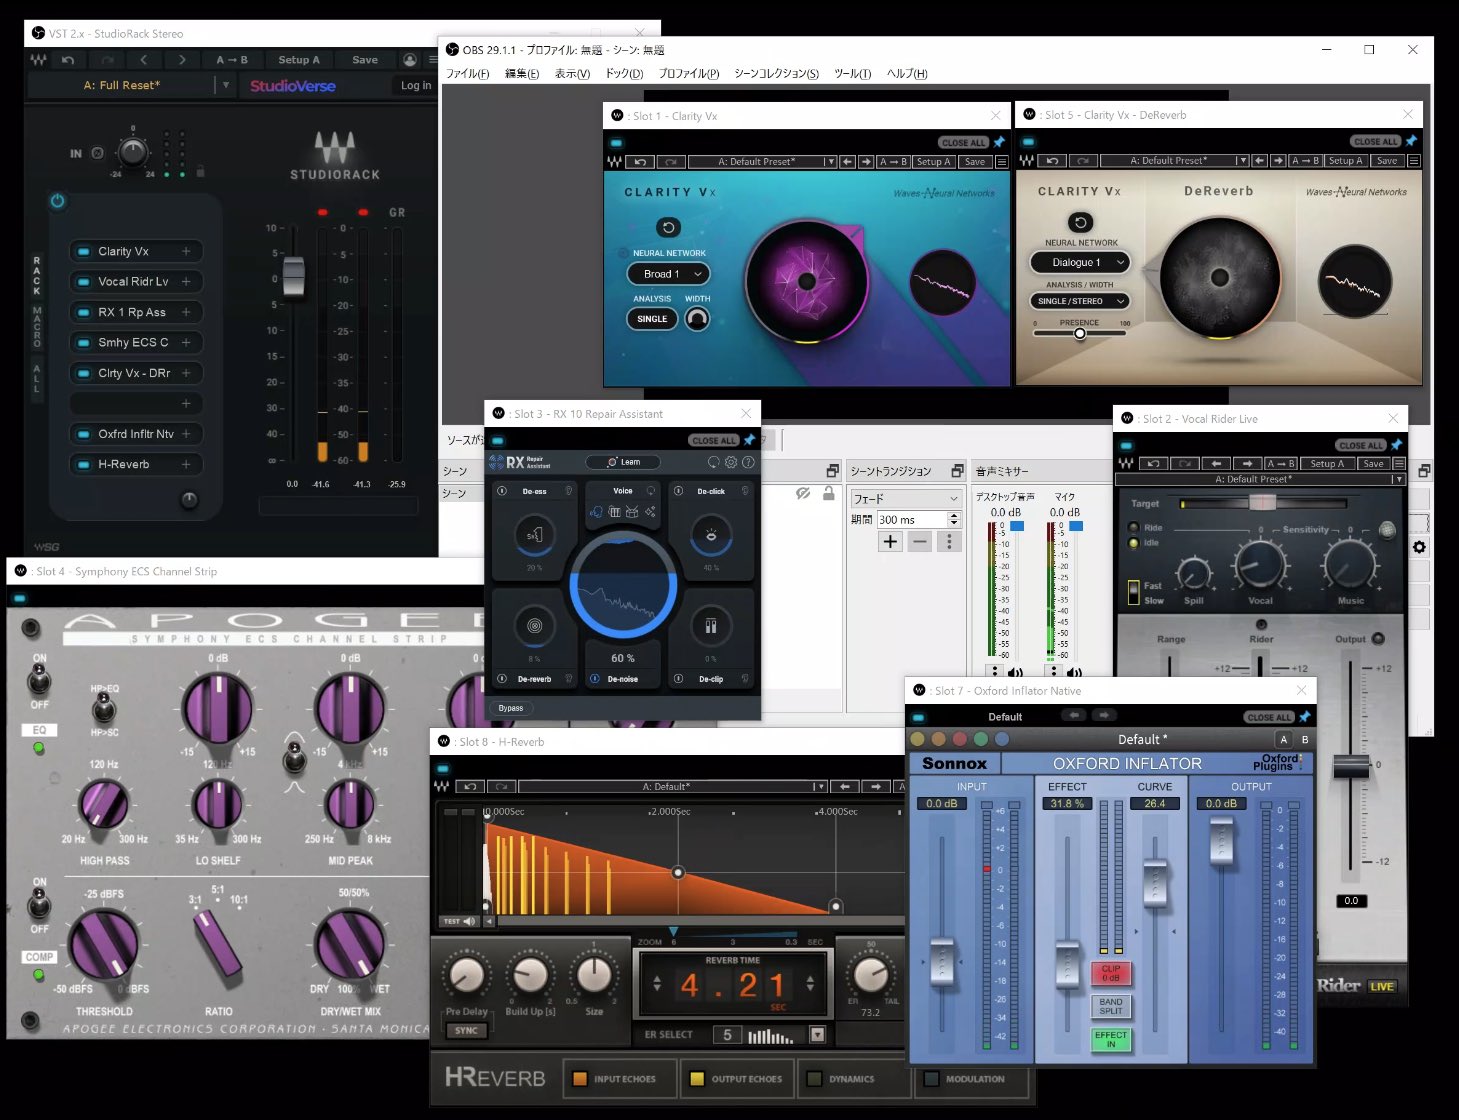Click the Bypass button in RX Repair Assistant

511,708
